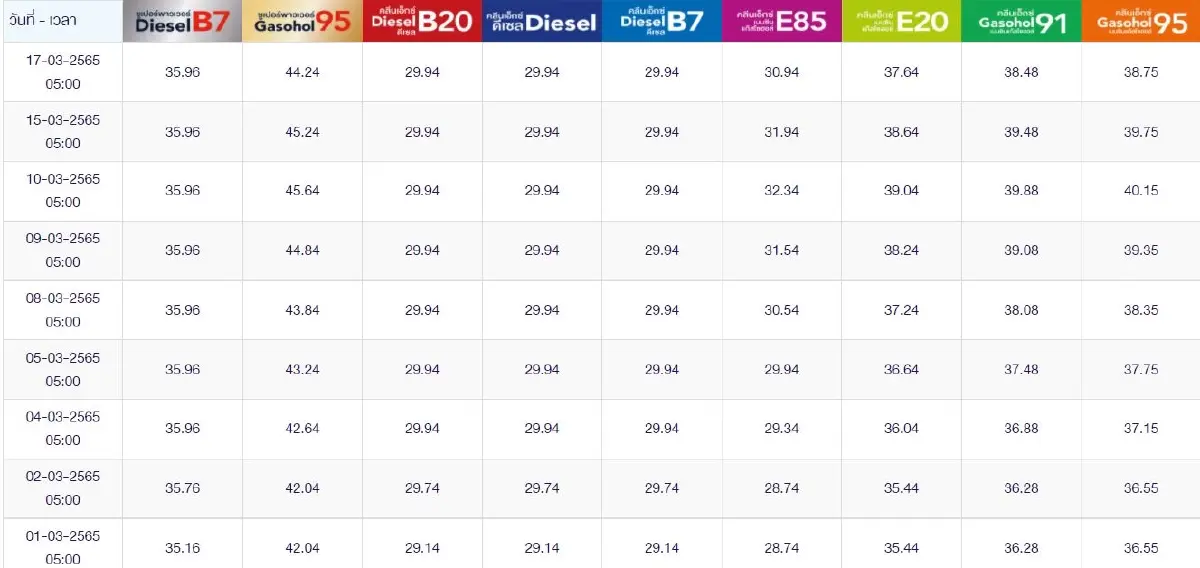
Task: Click 35.96 in the 17-03-2565 row
Action: [x=183, y=72]
